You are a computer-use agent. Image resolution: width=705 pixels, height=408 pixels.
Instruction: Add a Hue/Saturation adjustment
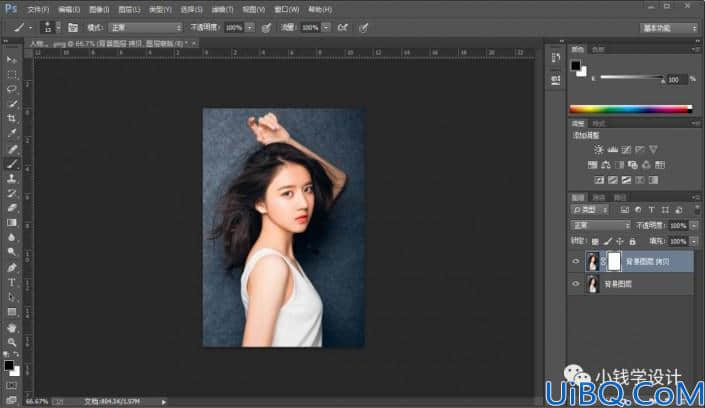(x=593, y=165)
